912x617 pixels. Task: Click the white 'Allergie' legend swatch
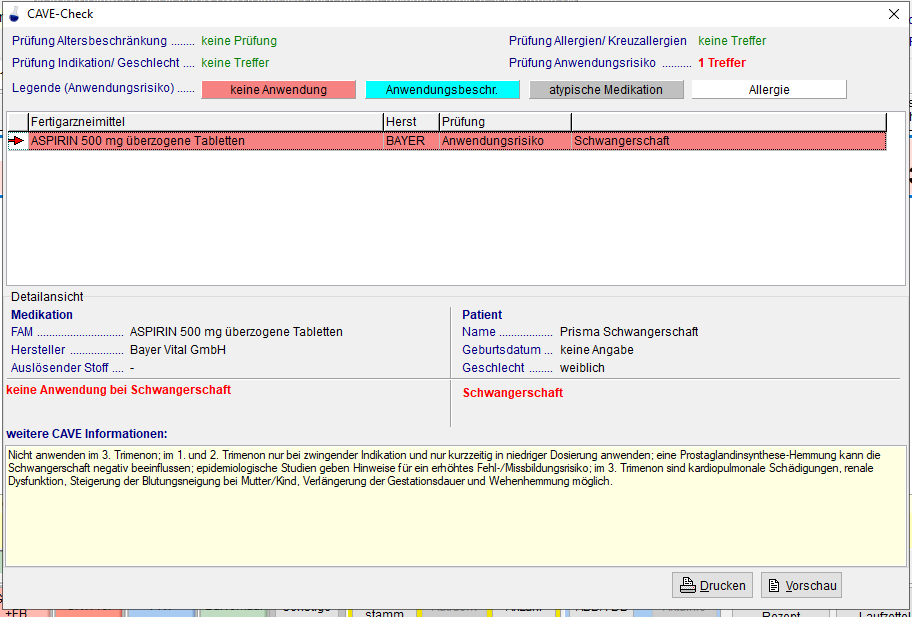pyautogui.click(x=769, y=90)
